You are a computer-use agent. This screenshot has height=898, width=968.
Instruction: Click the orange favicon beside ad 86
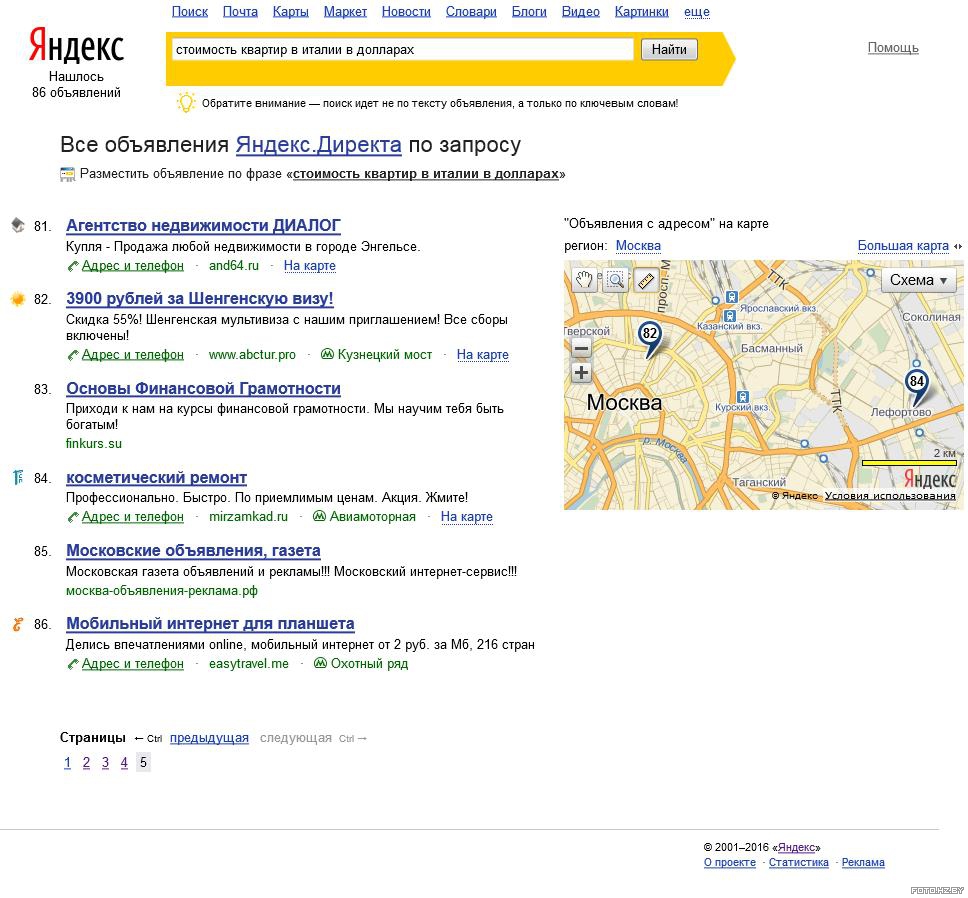[18, 624]
